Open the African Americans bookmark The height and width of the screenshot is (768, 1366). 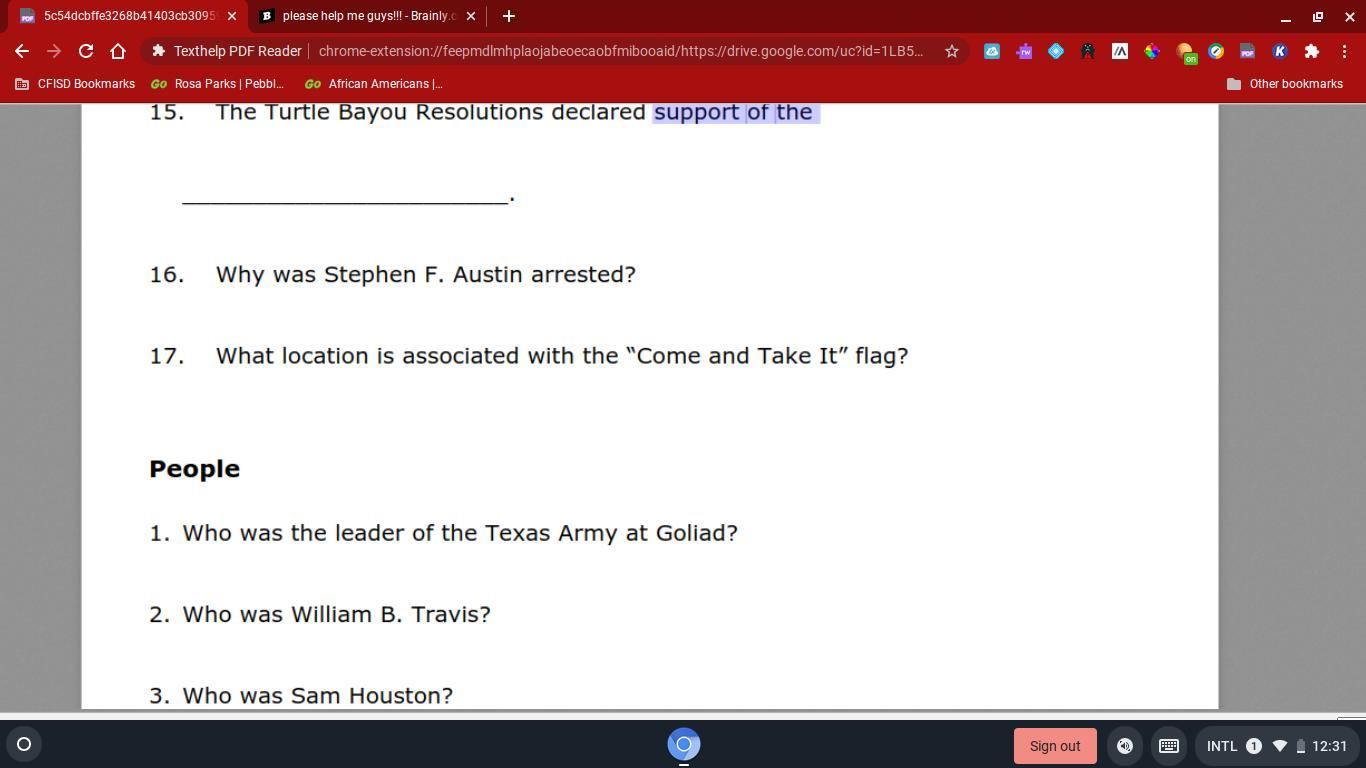[374, 84]
